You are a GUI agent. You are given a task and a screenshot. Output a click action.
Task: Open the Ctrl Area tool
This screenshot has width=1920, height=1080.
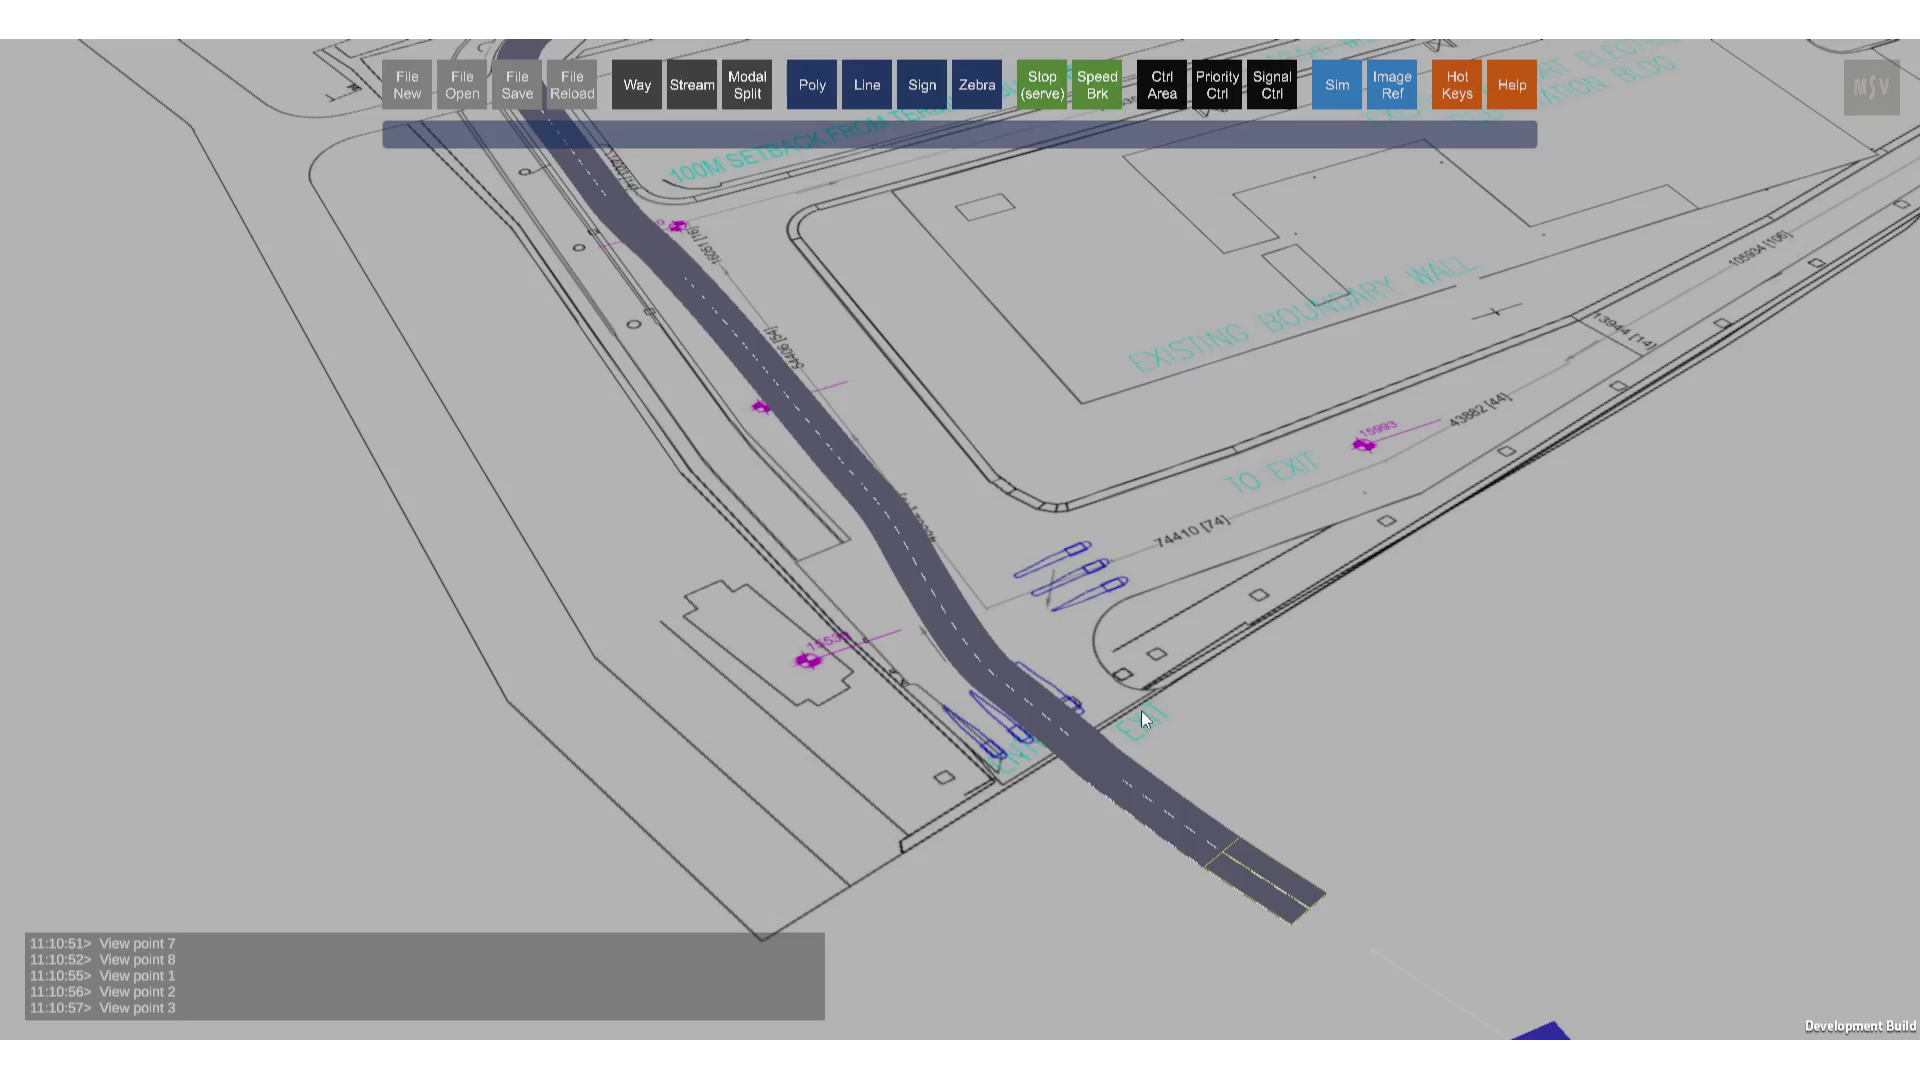tap(1162, 85)
